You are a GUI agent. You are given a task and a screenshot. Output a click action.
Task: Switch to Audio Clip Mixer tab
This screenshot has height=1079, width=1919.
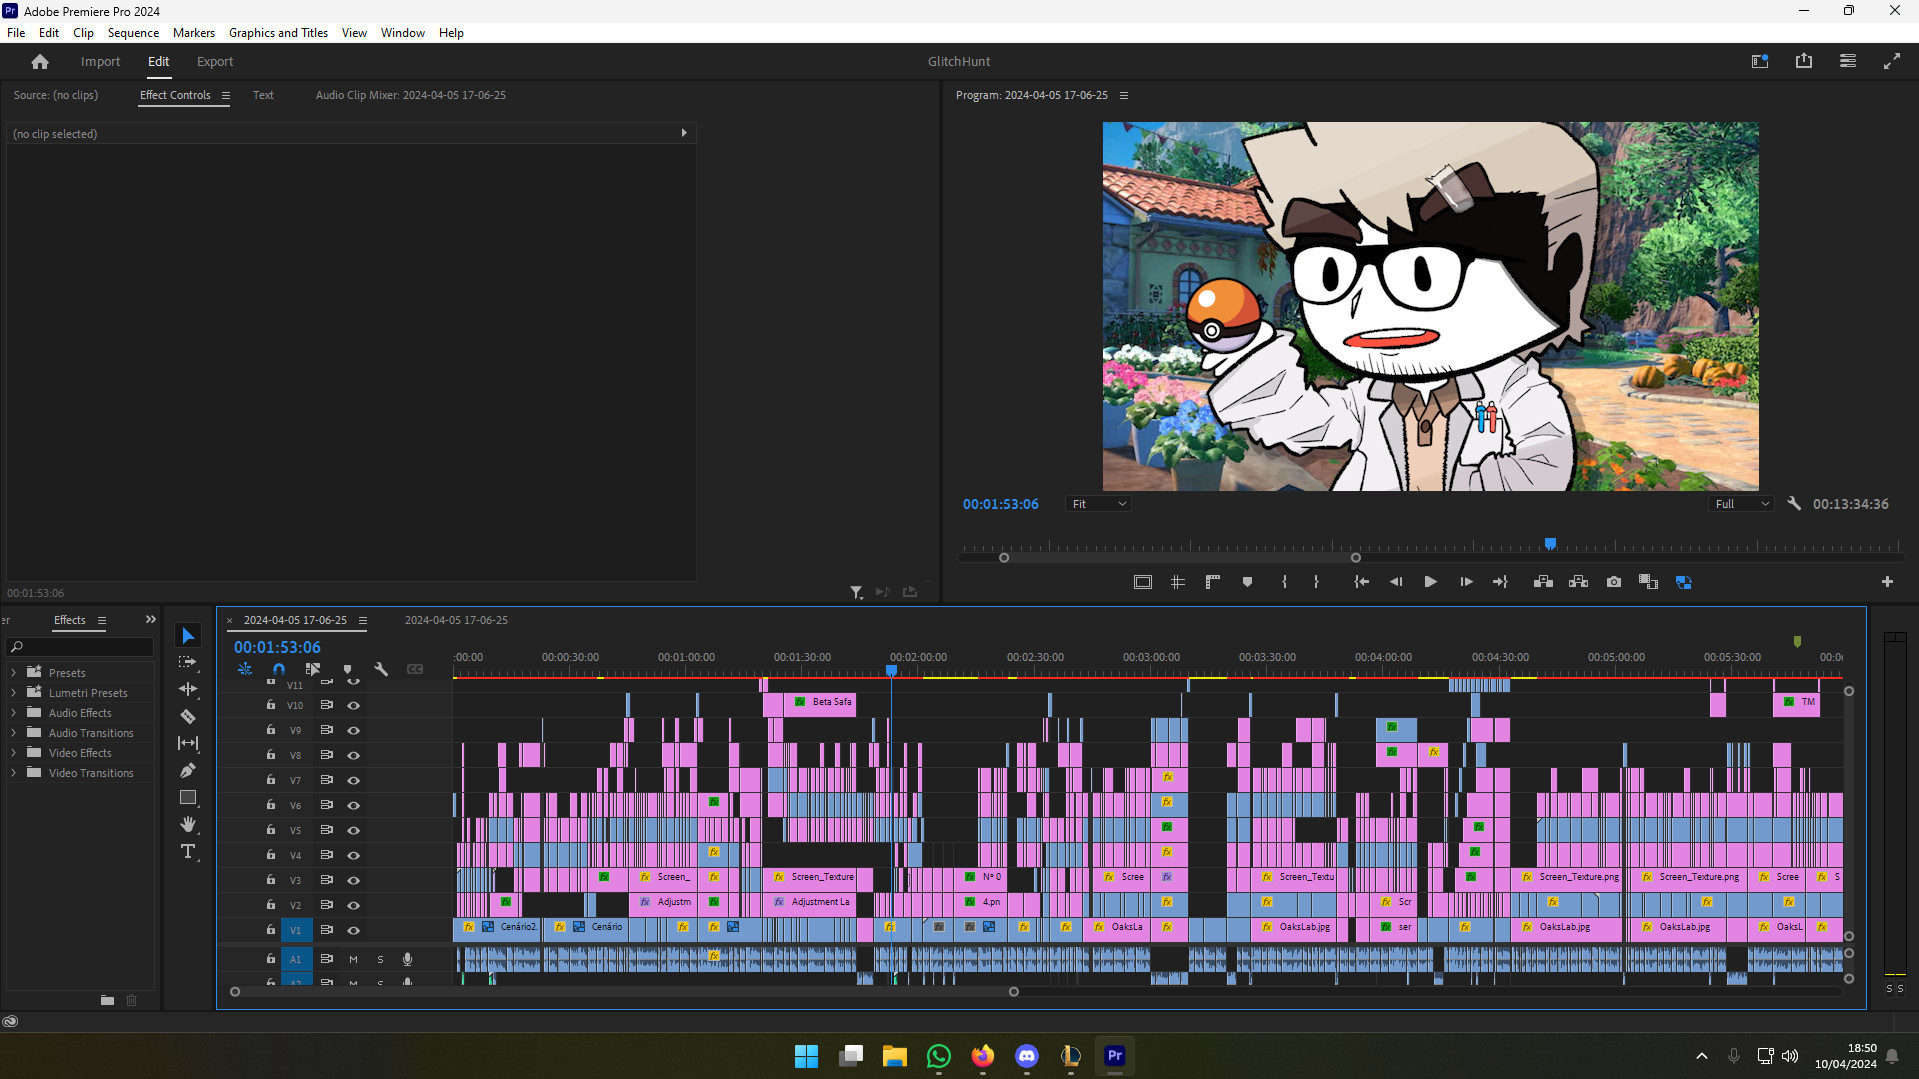pos(411,95)
